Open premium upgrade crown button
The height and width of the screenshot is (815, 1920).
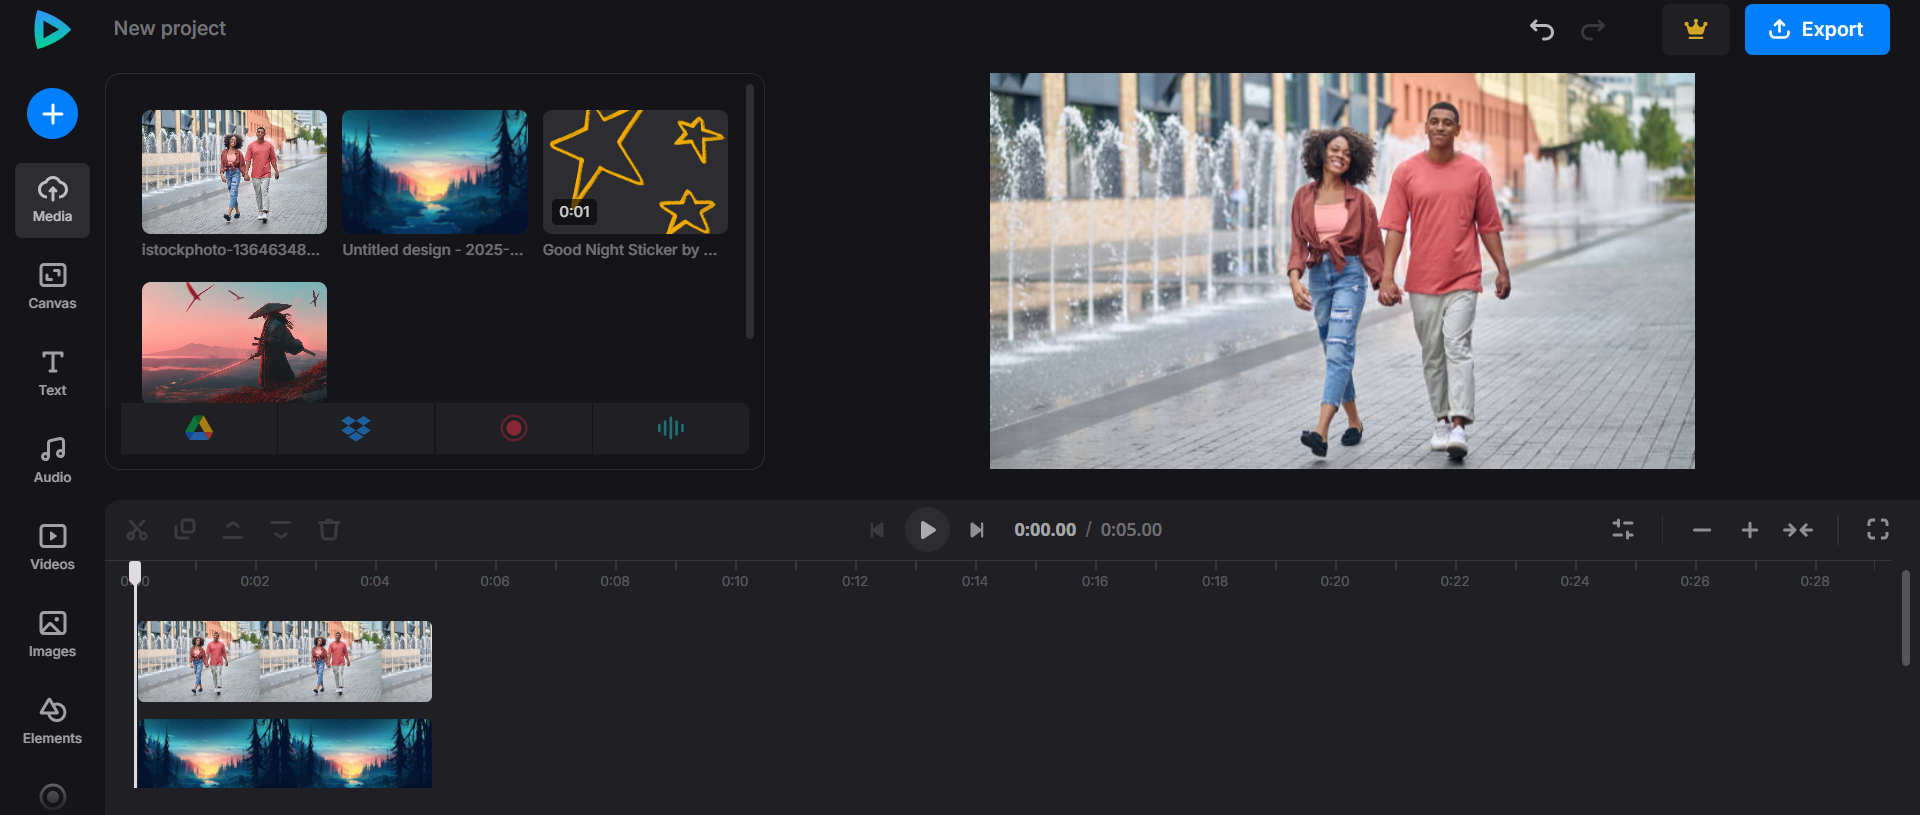coord(1695,30)
